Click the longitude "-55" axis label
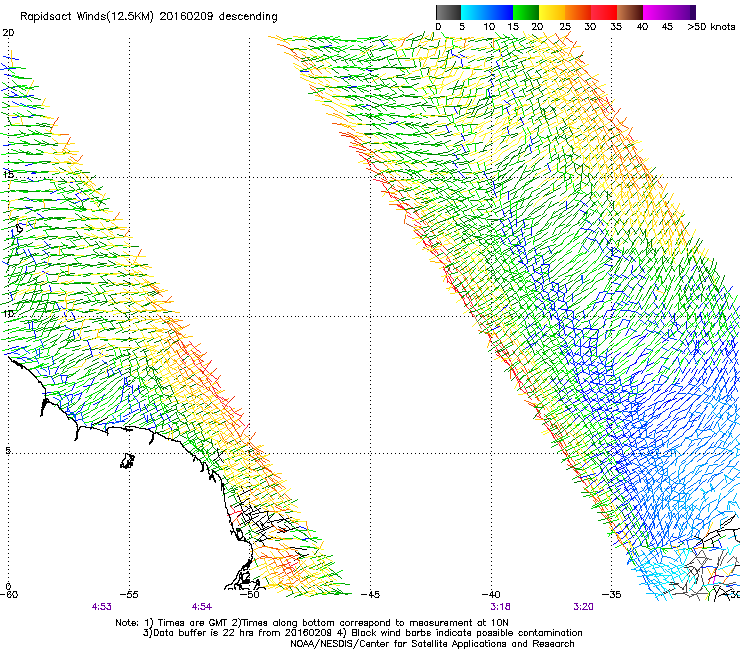This screenshot has width=740, height=650. click(129, 594)
